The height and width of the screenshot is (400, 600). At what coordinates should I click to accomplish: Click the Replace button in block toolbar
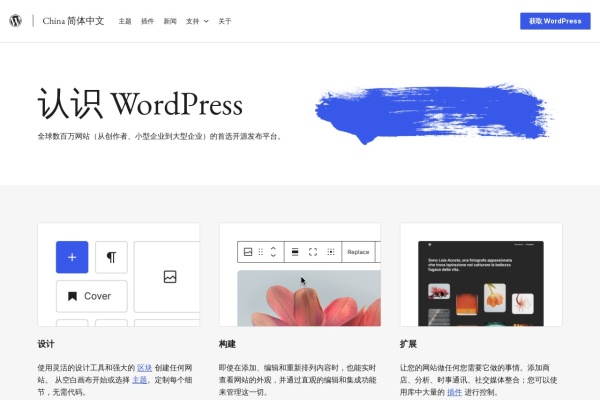(x=358, y=252)
